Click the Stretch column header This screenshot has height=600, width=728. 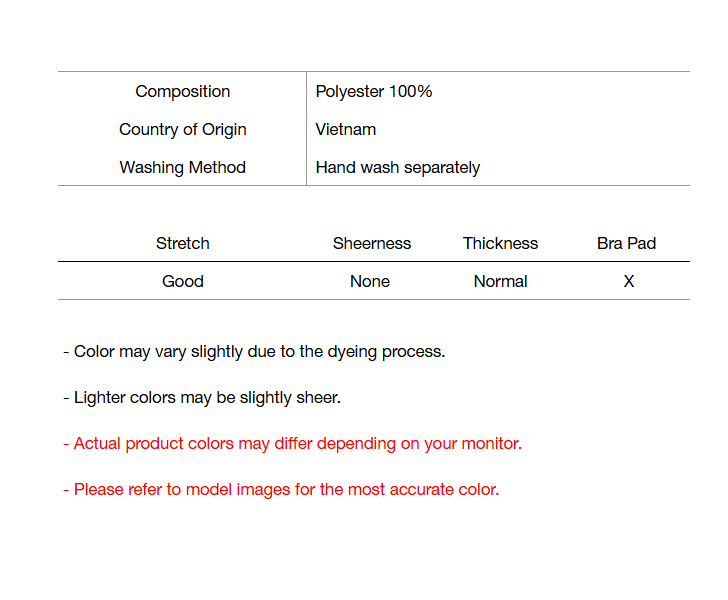[x=183, y=243]
